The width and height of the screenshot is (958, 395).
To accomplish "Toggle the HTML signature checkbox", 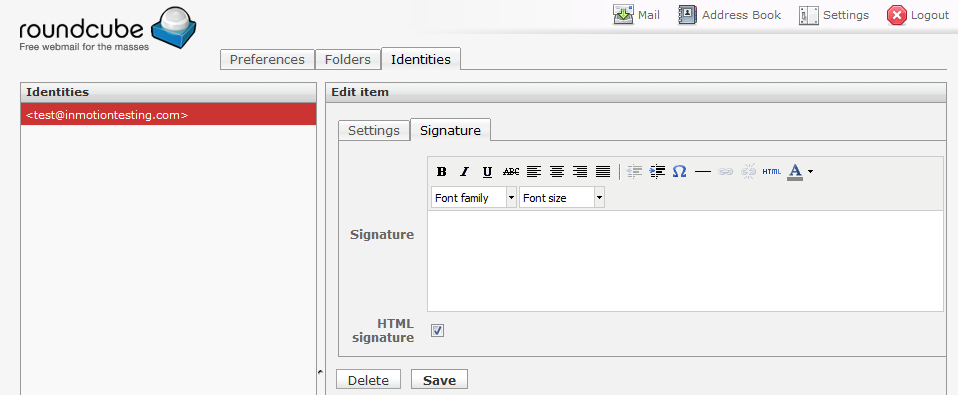I will (x=437, y=330).
